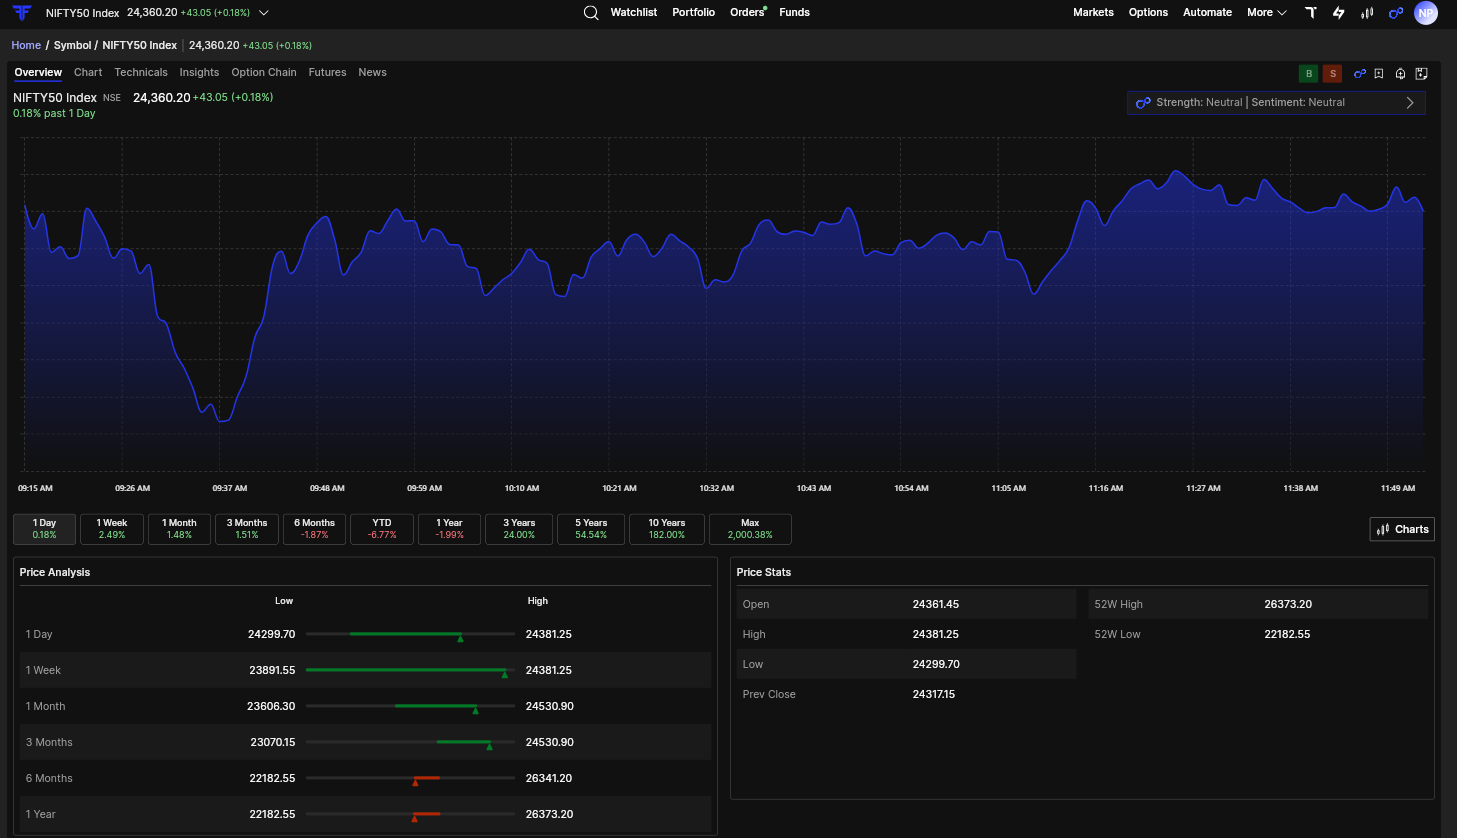This screenshot has height=838, width=1457.
Task: Set a price alert with bell icon
Action: [1400, 73]
